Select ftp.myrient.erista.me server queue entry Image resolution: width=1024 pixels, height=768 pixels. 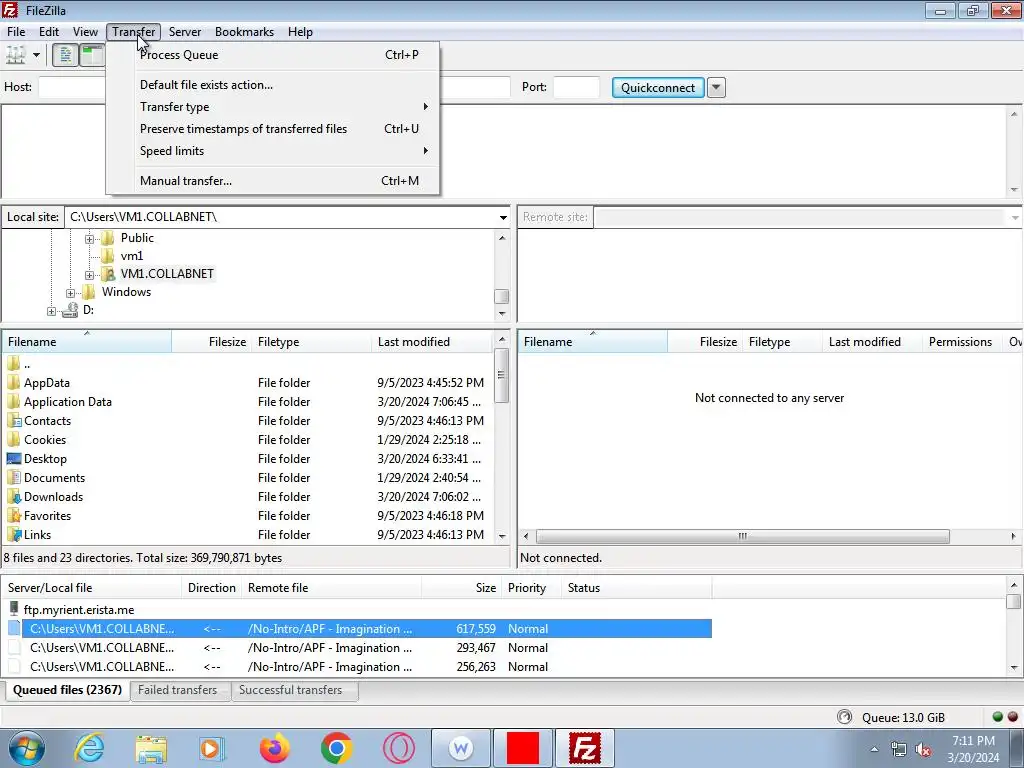point(79,609)
